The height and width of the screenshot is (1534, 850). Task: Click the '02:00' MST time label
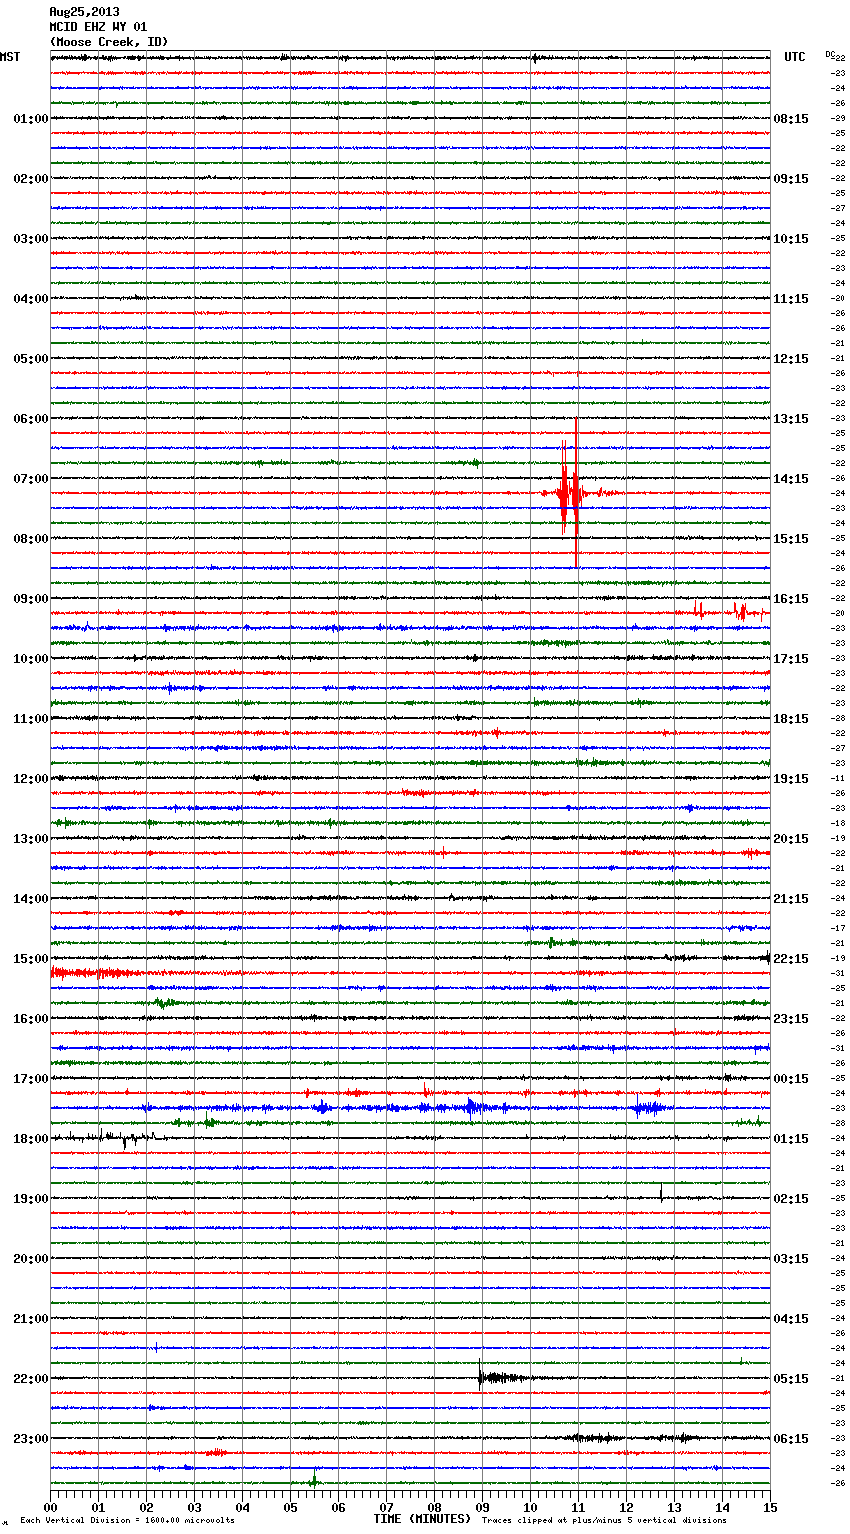coord(31,179)
